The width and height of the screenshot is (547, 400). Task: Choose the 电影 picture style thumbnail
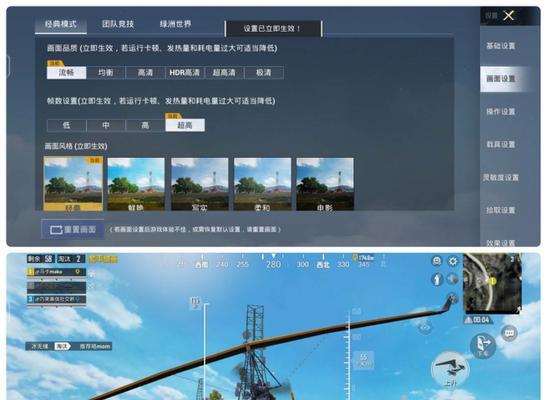325,184
